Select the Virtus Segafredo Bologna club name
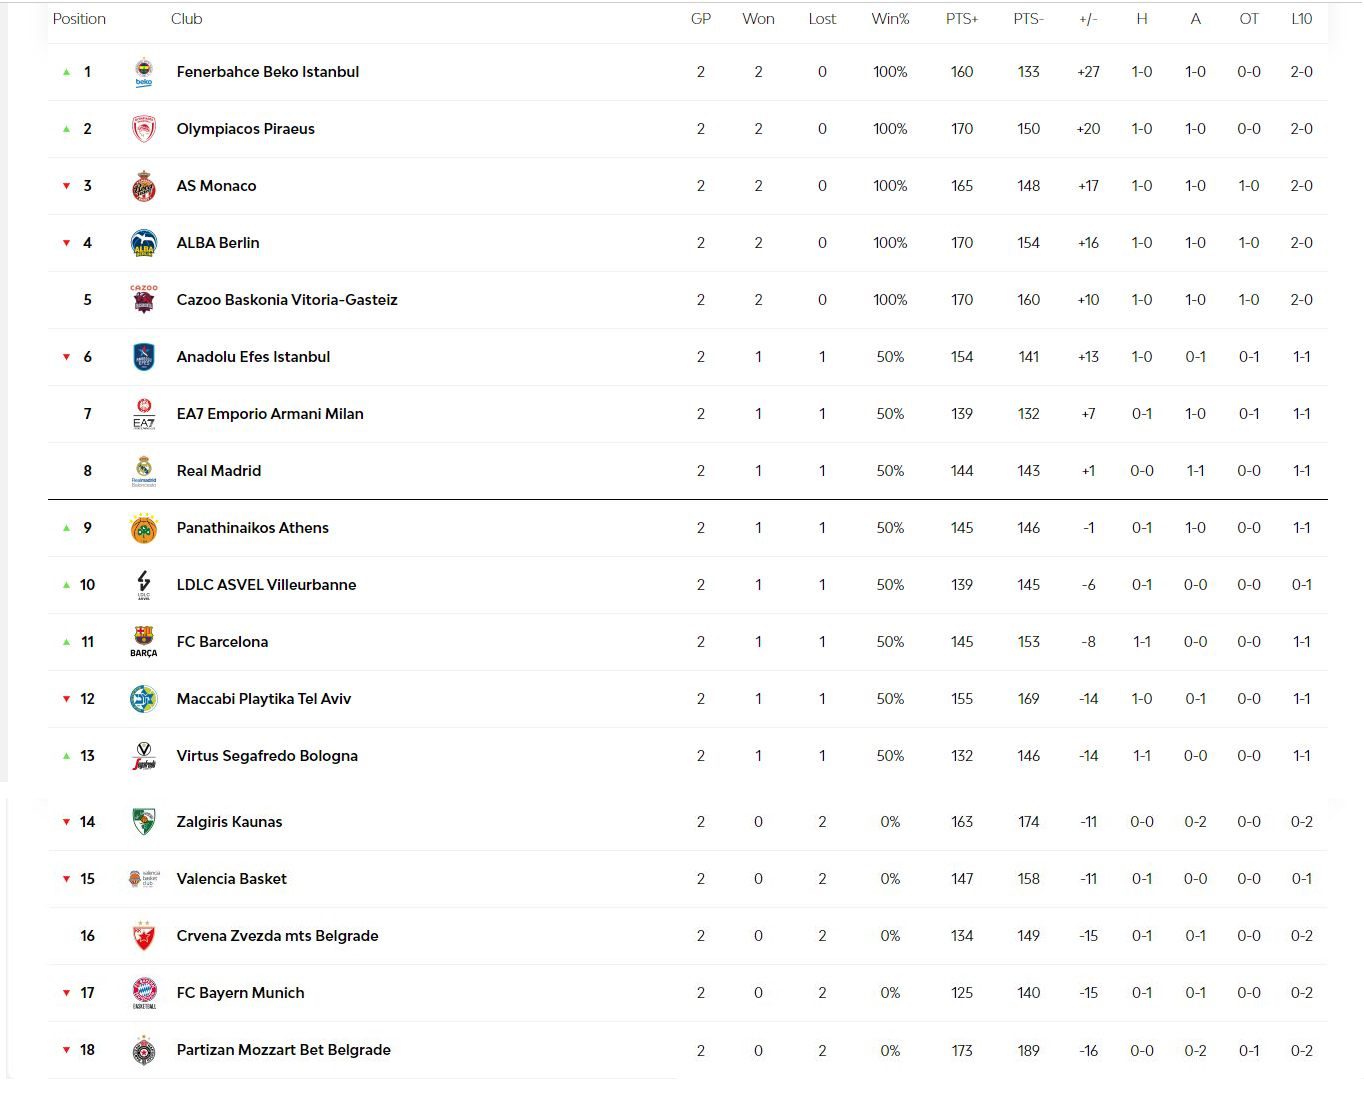The height and width of the screenshot is (1106, 1364). point(267,756)
